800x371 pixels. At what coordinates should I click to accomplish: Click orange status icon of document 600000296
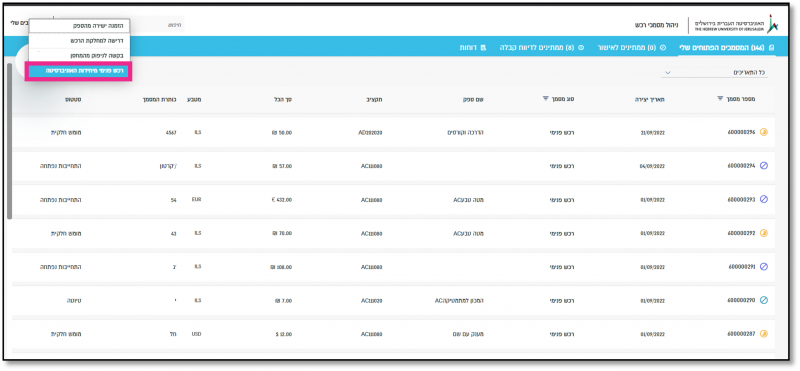764,132
